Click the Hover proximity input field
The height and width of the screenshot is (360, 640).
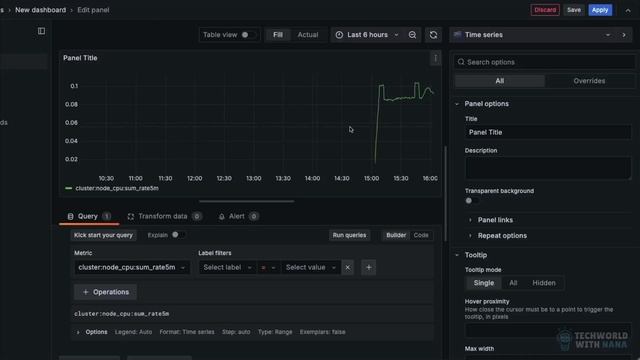tap(548, 331)
